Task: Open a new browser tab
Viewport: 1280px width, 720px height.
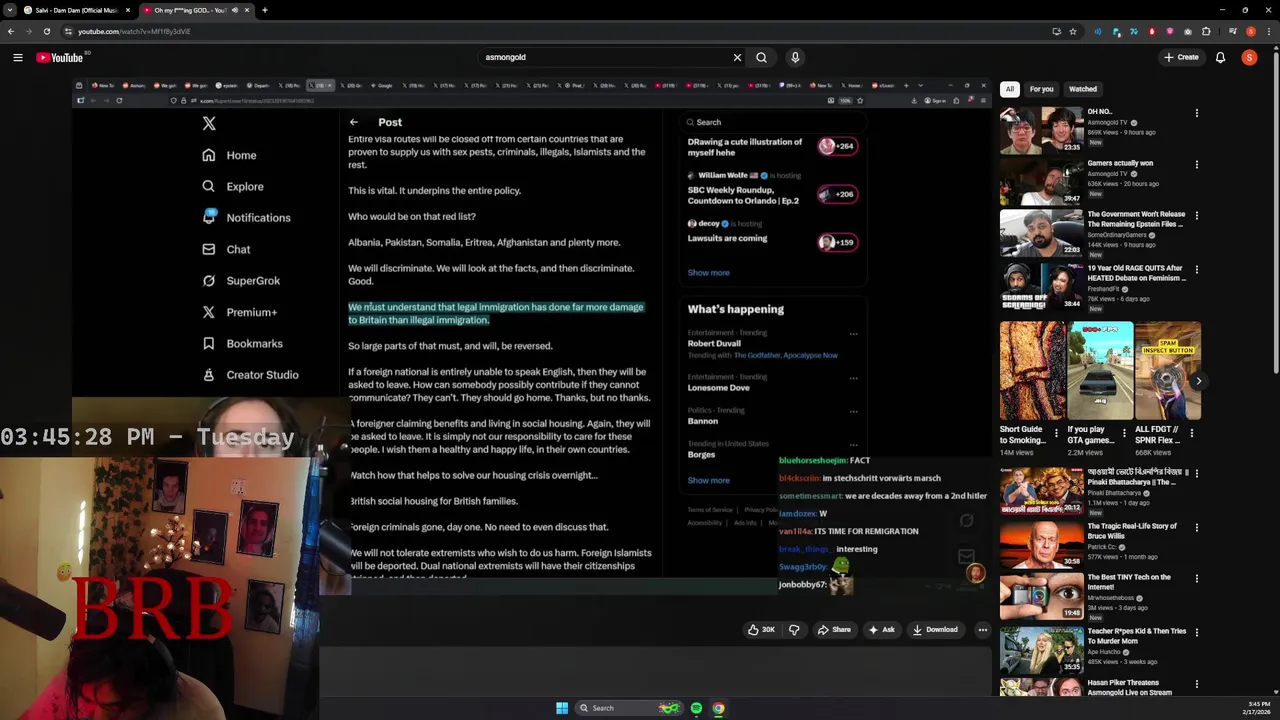Action: [264, 10]
